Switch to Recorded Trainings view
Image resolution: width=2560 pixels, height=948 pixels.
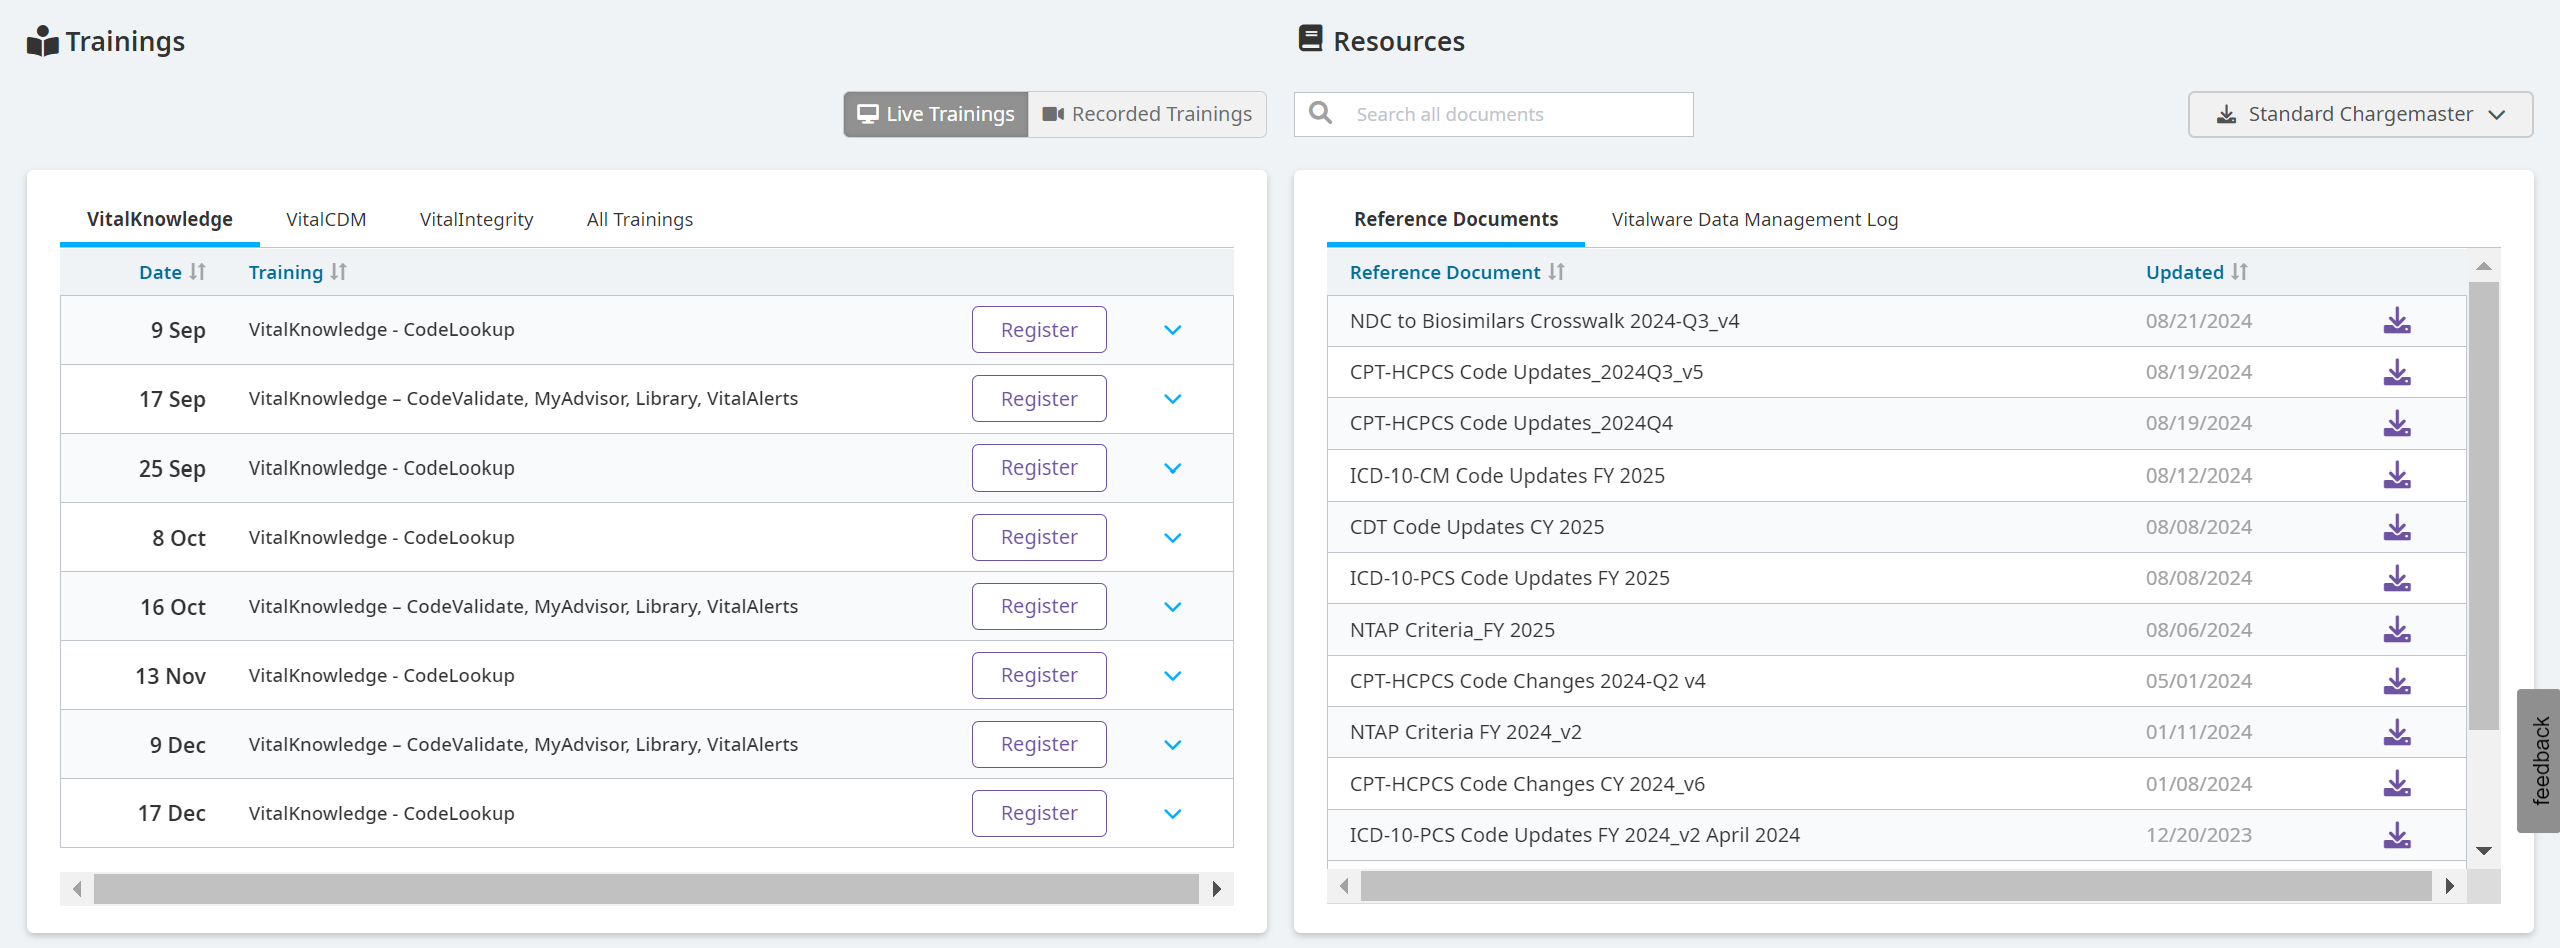(1147, 114)
